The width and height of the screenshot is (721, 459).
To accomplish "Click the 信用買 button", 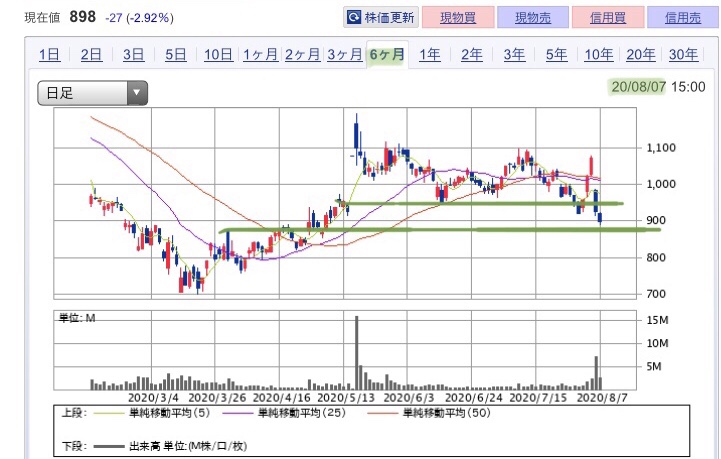I will pyautogui.click(x=608, y=18).
